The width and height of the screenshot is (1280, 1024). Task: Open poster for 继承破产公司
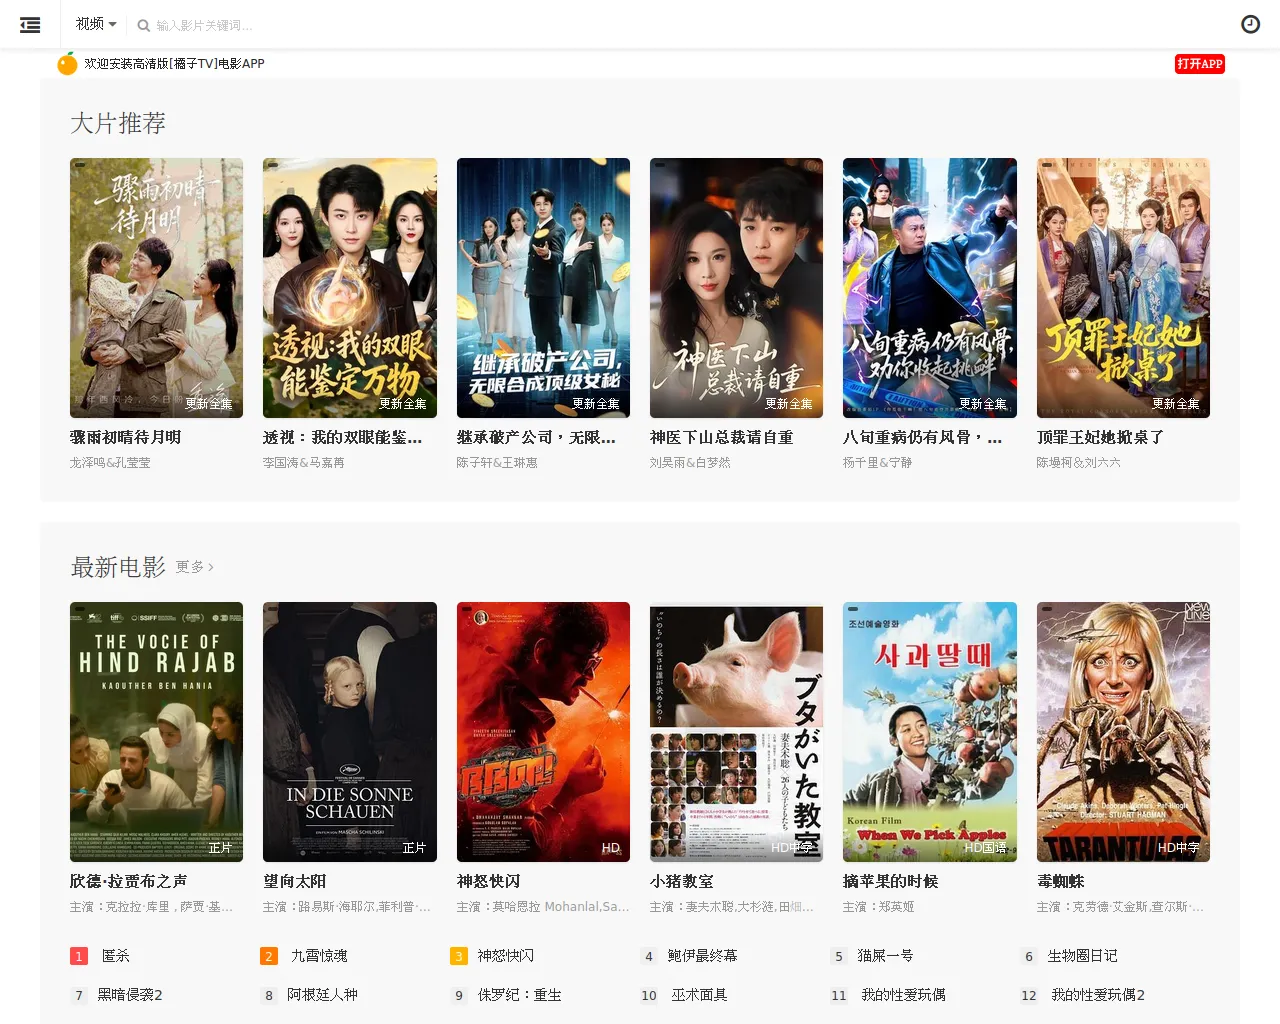coord(543,288)
